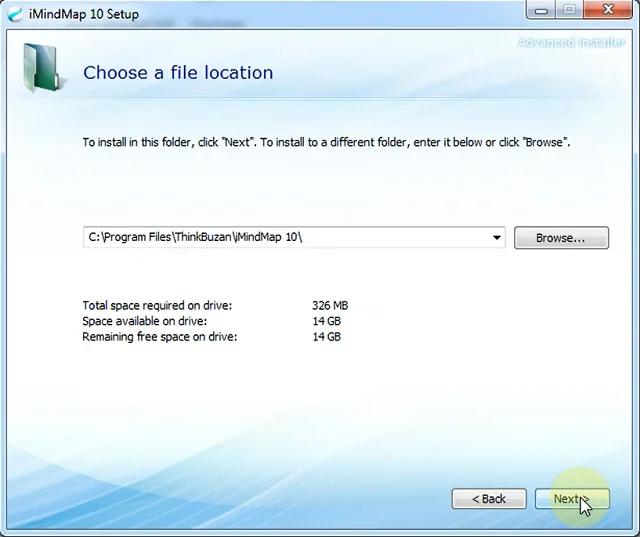The image size is (640, 537).
Task: Click the 14 GB value beside Remaining free space
Action: [x=327, y=337]
